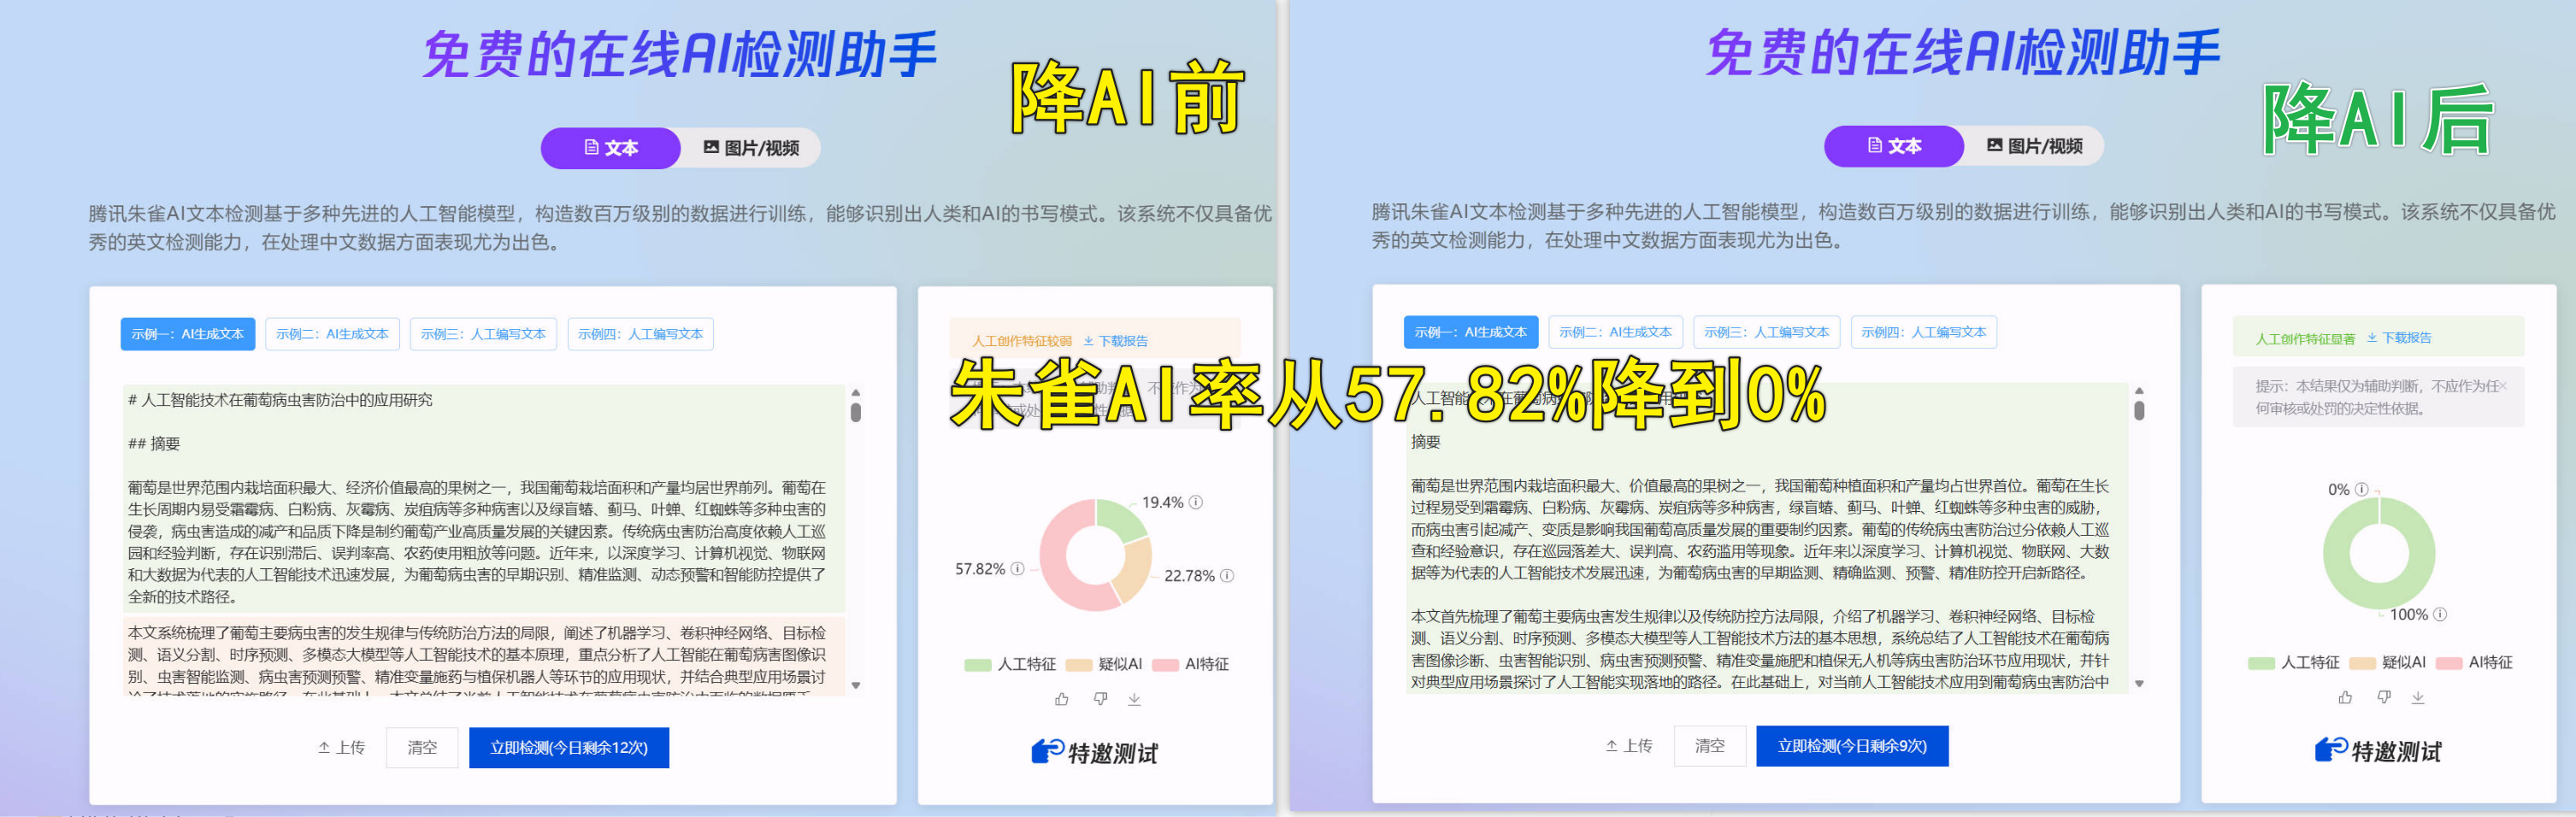Viewport: 2576px width, 817px height.
Task: Click 清空 in right panel
Action: [1710, 745]
